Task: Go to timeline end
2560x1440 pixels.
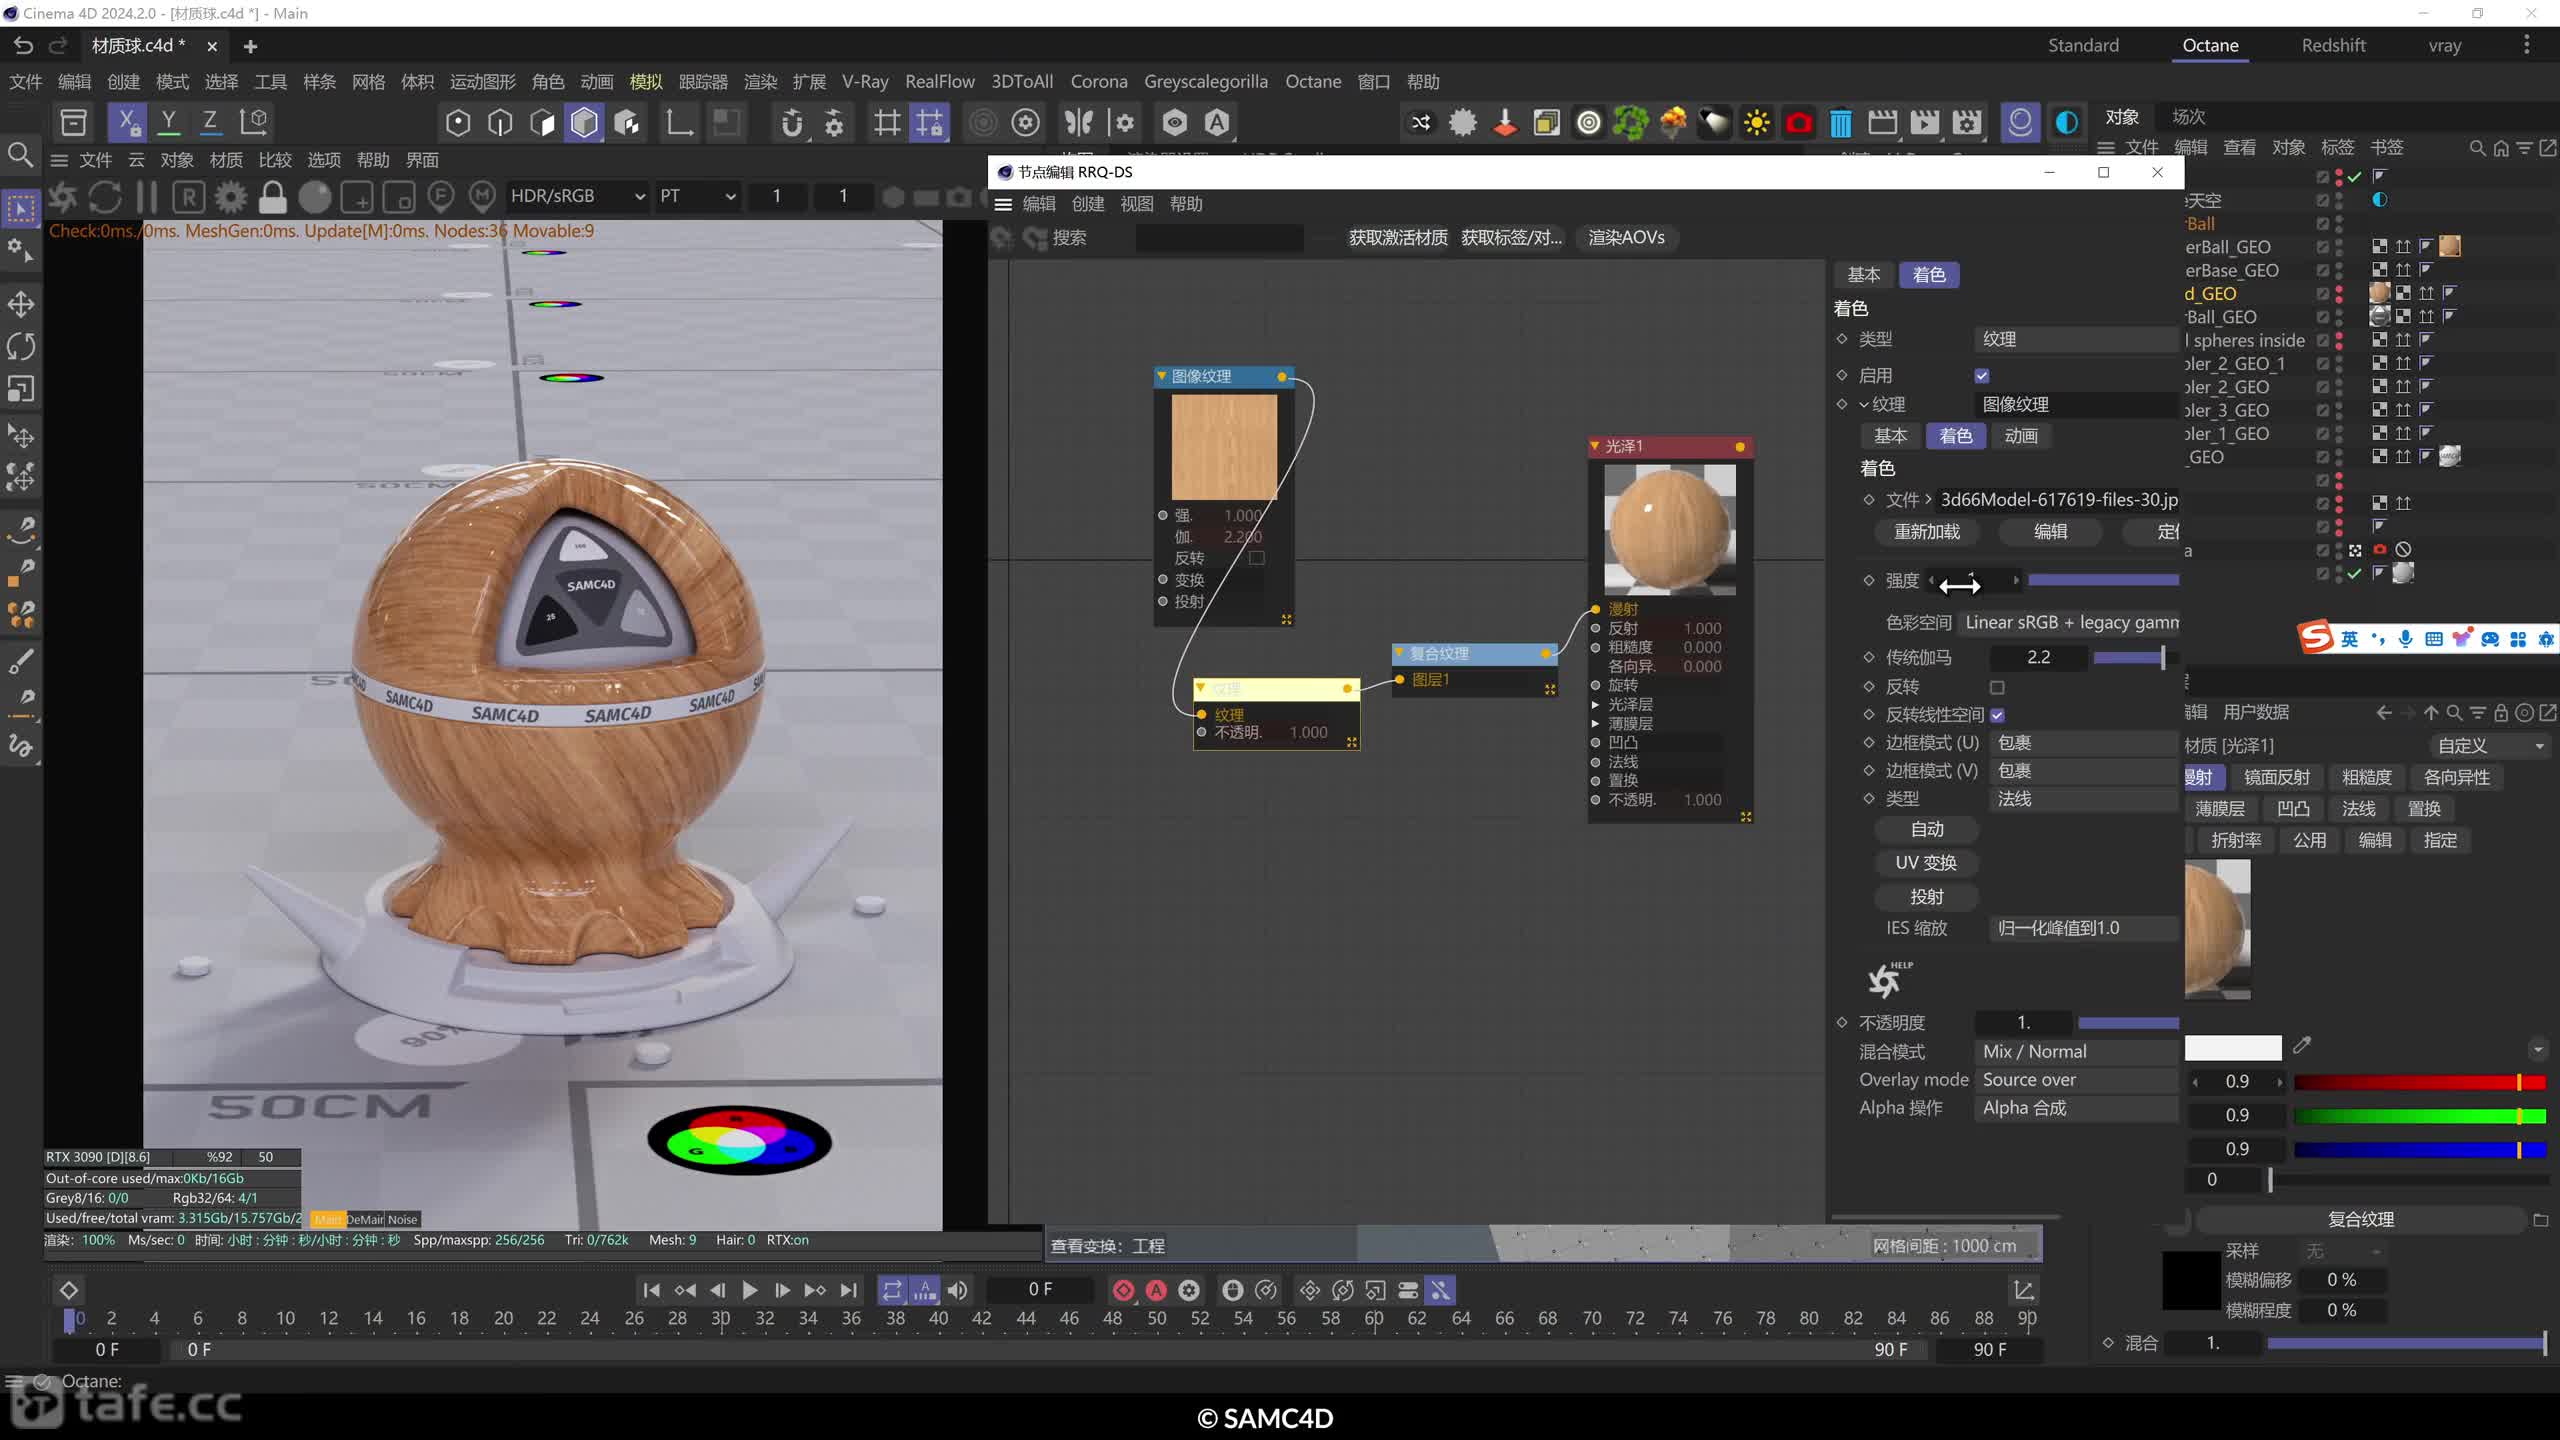Action: pyautogui.click(x=849, y=1290)
